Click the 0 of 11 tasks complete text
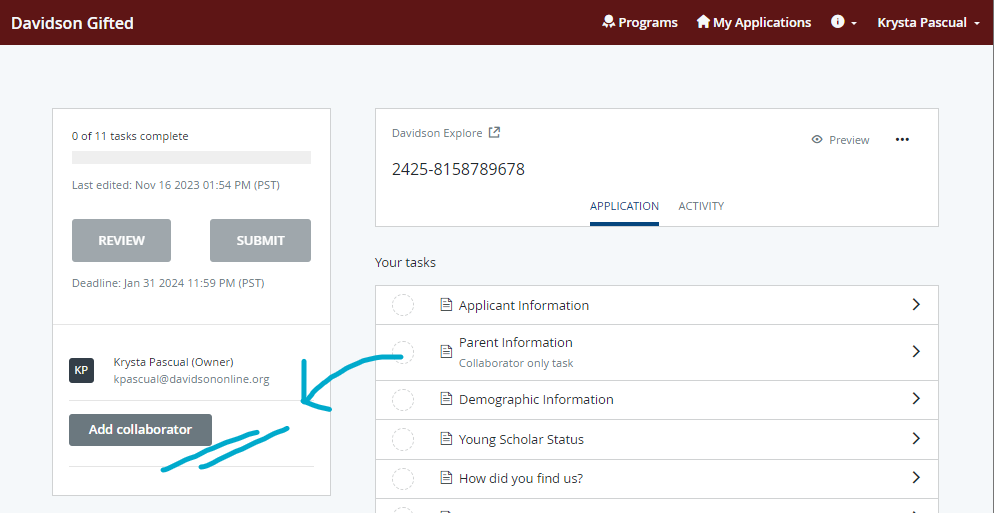The width and height of the screenshot is (994, 513). [130, 136]
